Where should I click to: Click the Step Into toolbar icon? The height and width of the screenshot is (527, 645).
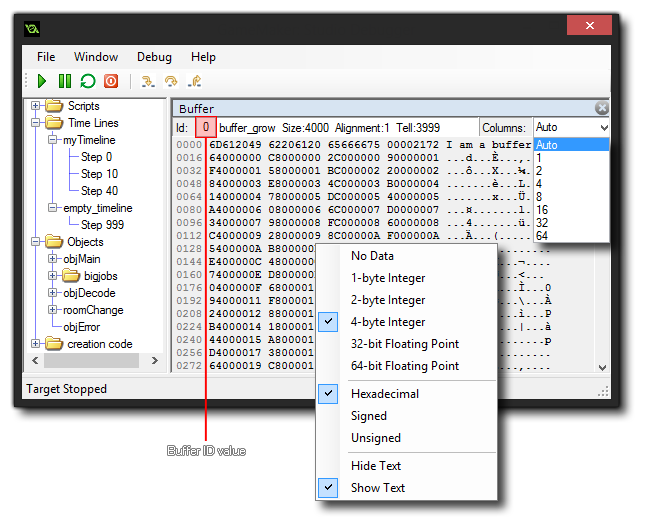point(148,82)
